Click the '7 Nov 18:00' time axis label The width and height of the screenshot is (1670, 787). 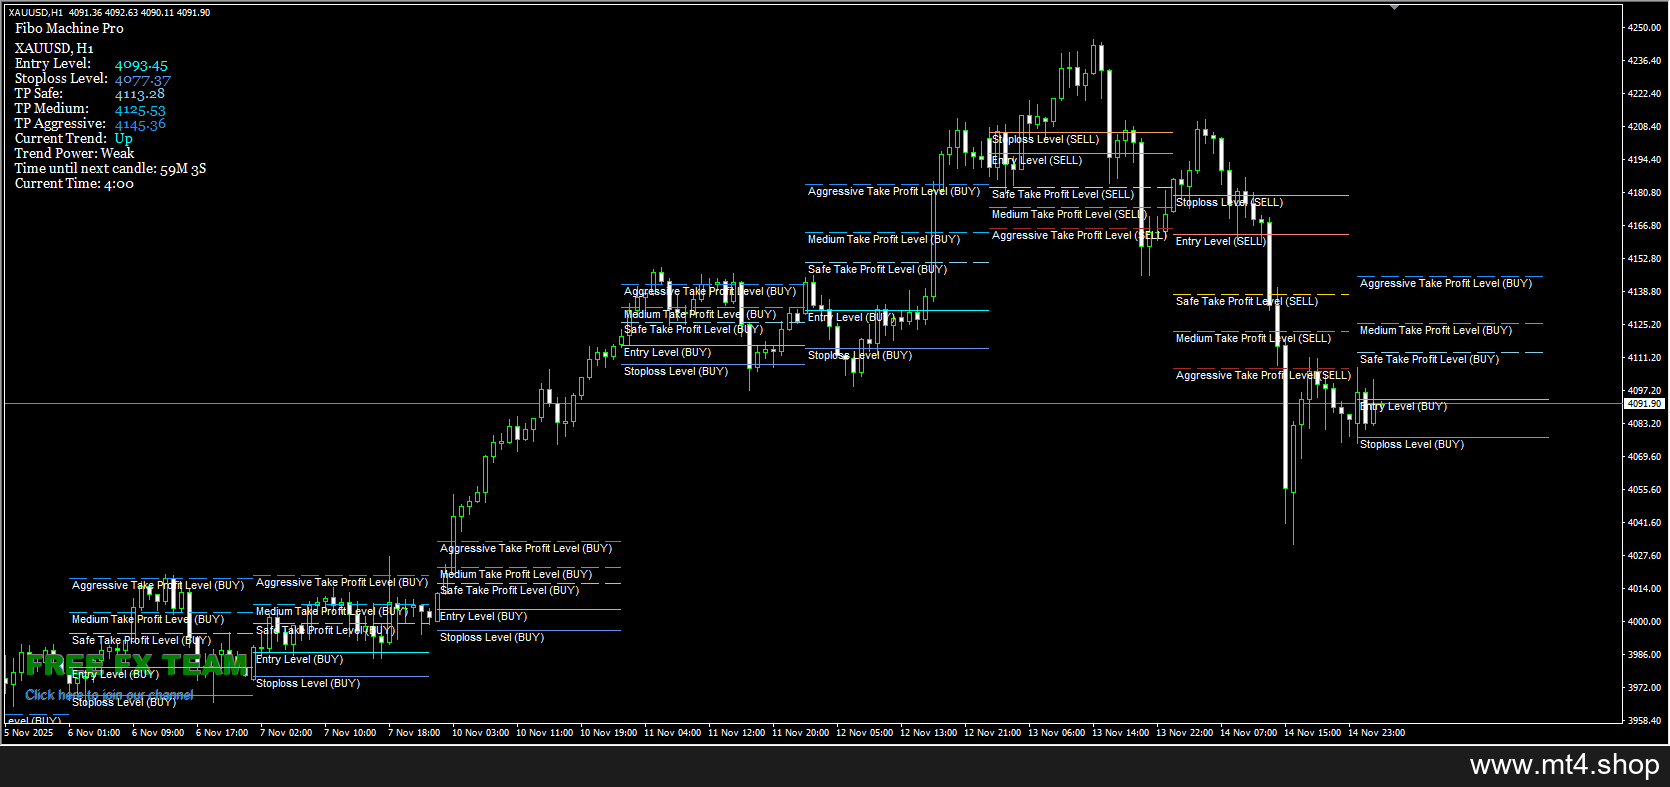click(414, 733)
